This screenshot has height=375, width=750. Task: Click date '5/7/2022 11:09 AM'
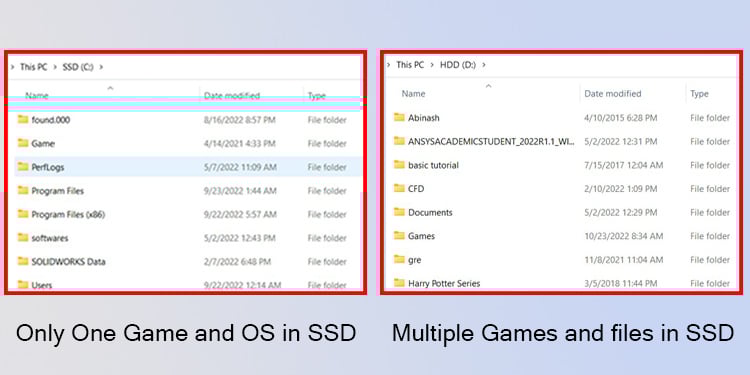pyautogui.click(x=240, y=167)
